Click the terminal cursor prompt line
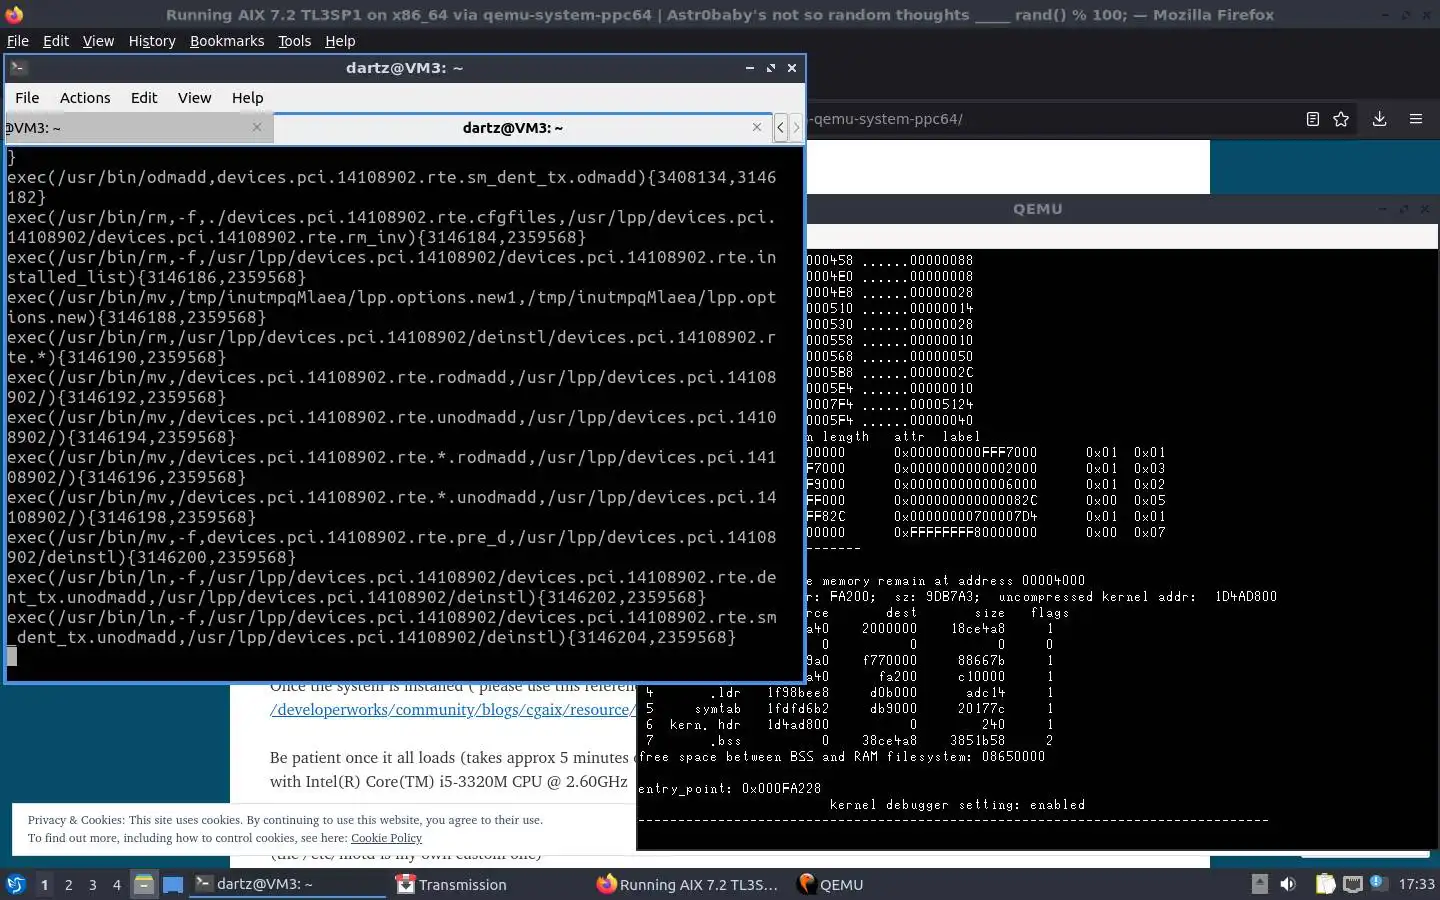The image size is (1440, 900). [12, 656]
